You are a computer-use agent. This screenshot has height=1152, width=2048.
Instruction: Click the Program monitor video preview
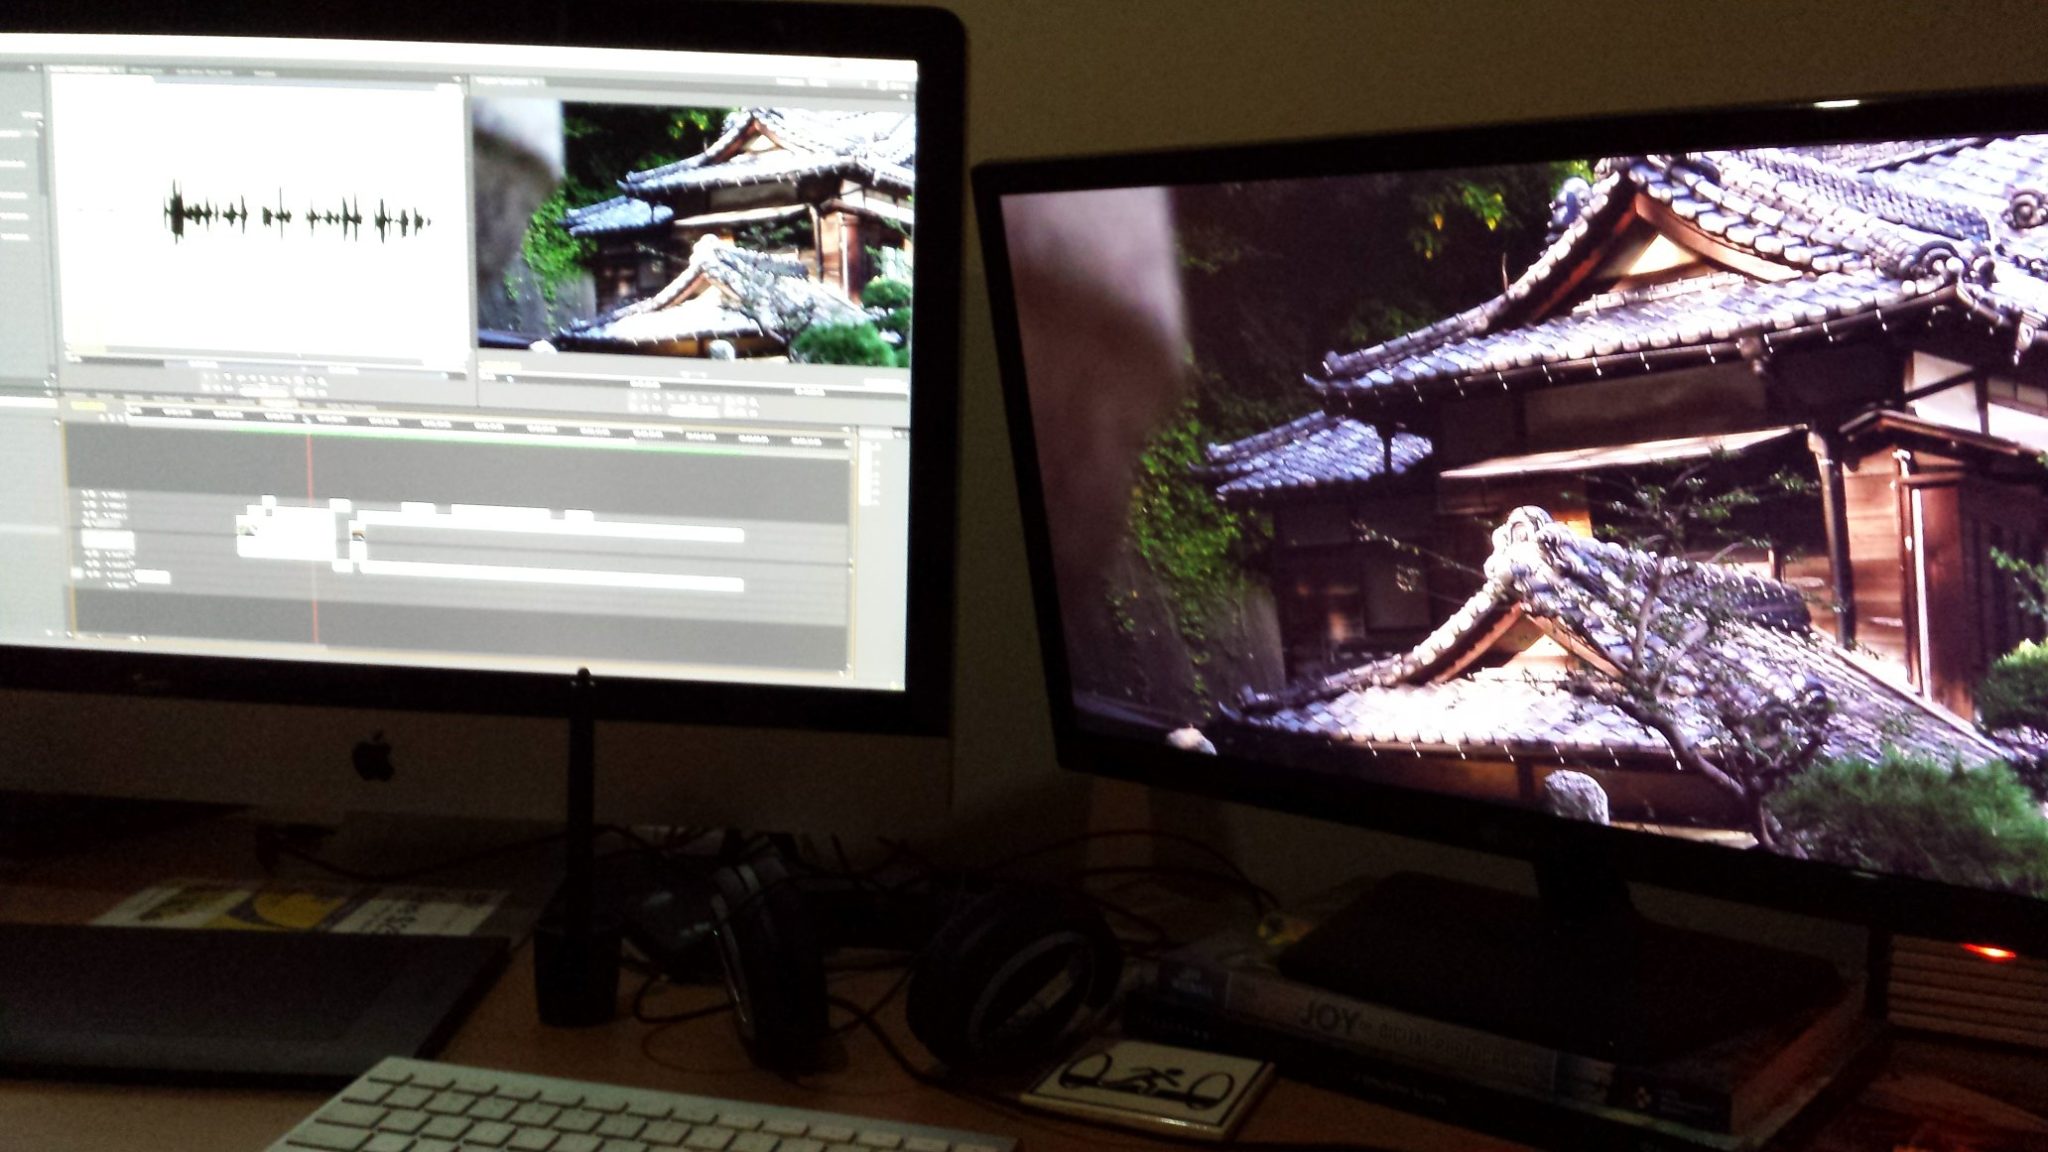click(x=695, y=232)
